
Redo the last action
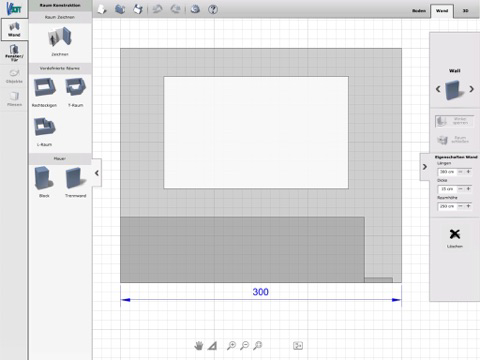pos(175,9)
